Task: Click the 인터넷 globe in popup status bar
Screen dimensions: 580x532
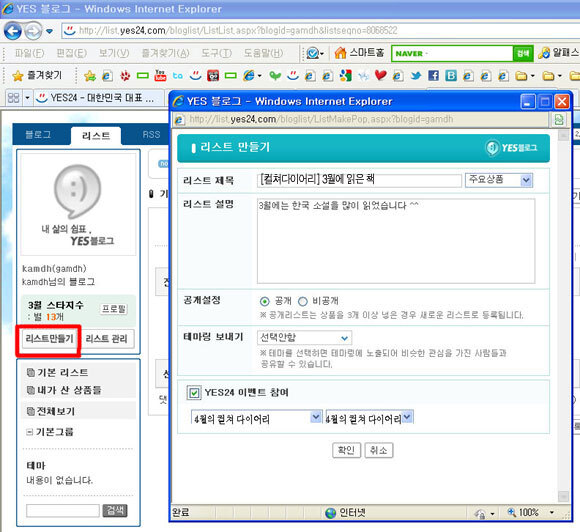Action: [x=330, y=513]
